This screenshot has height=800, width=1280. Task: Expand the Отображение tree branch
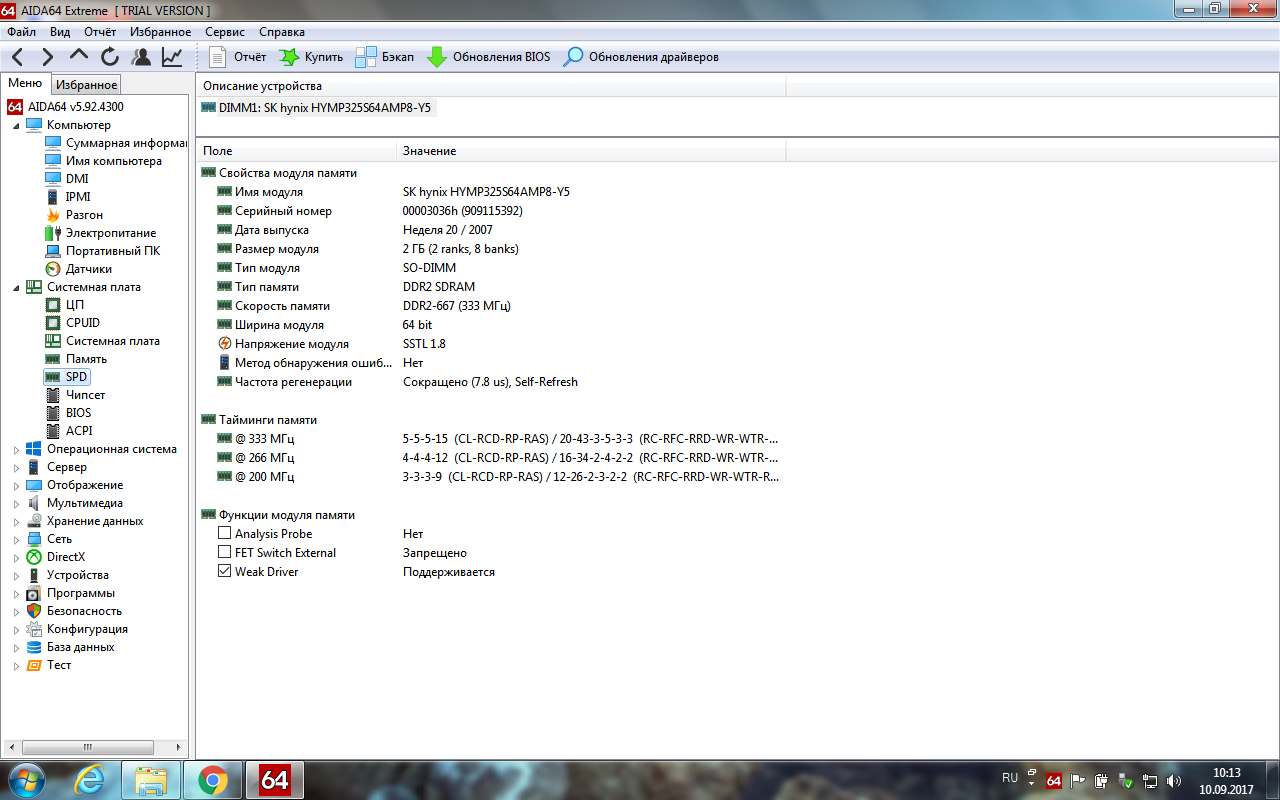click(16, 485)
